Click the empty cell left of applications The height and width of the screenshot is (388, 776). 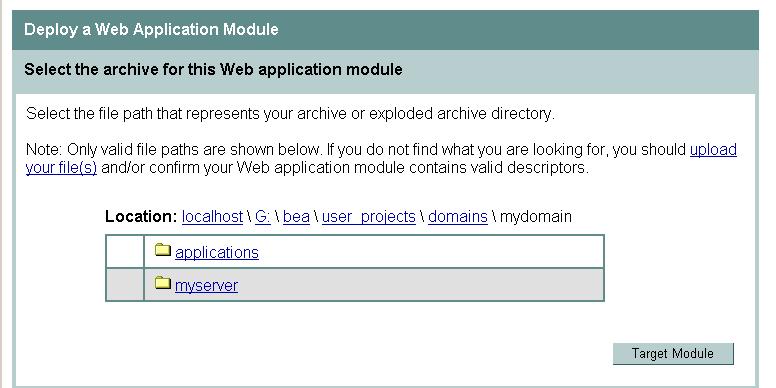pos(125,251)
